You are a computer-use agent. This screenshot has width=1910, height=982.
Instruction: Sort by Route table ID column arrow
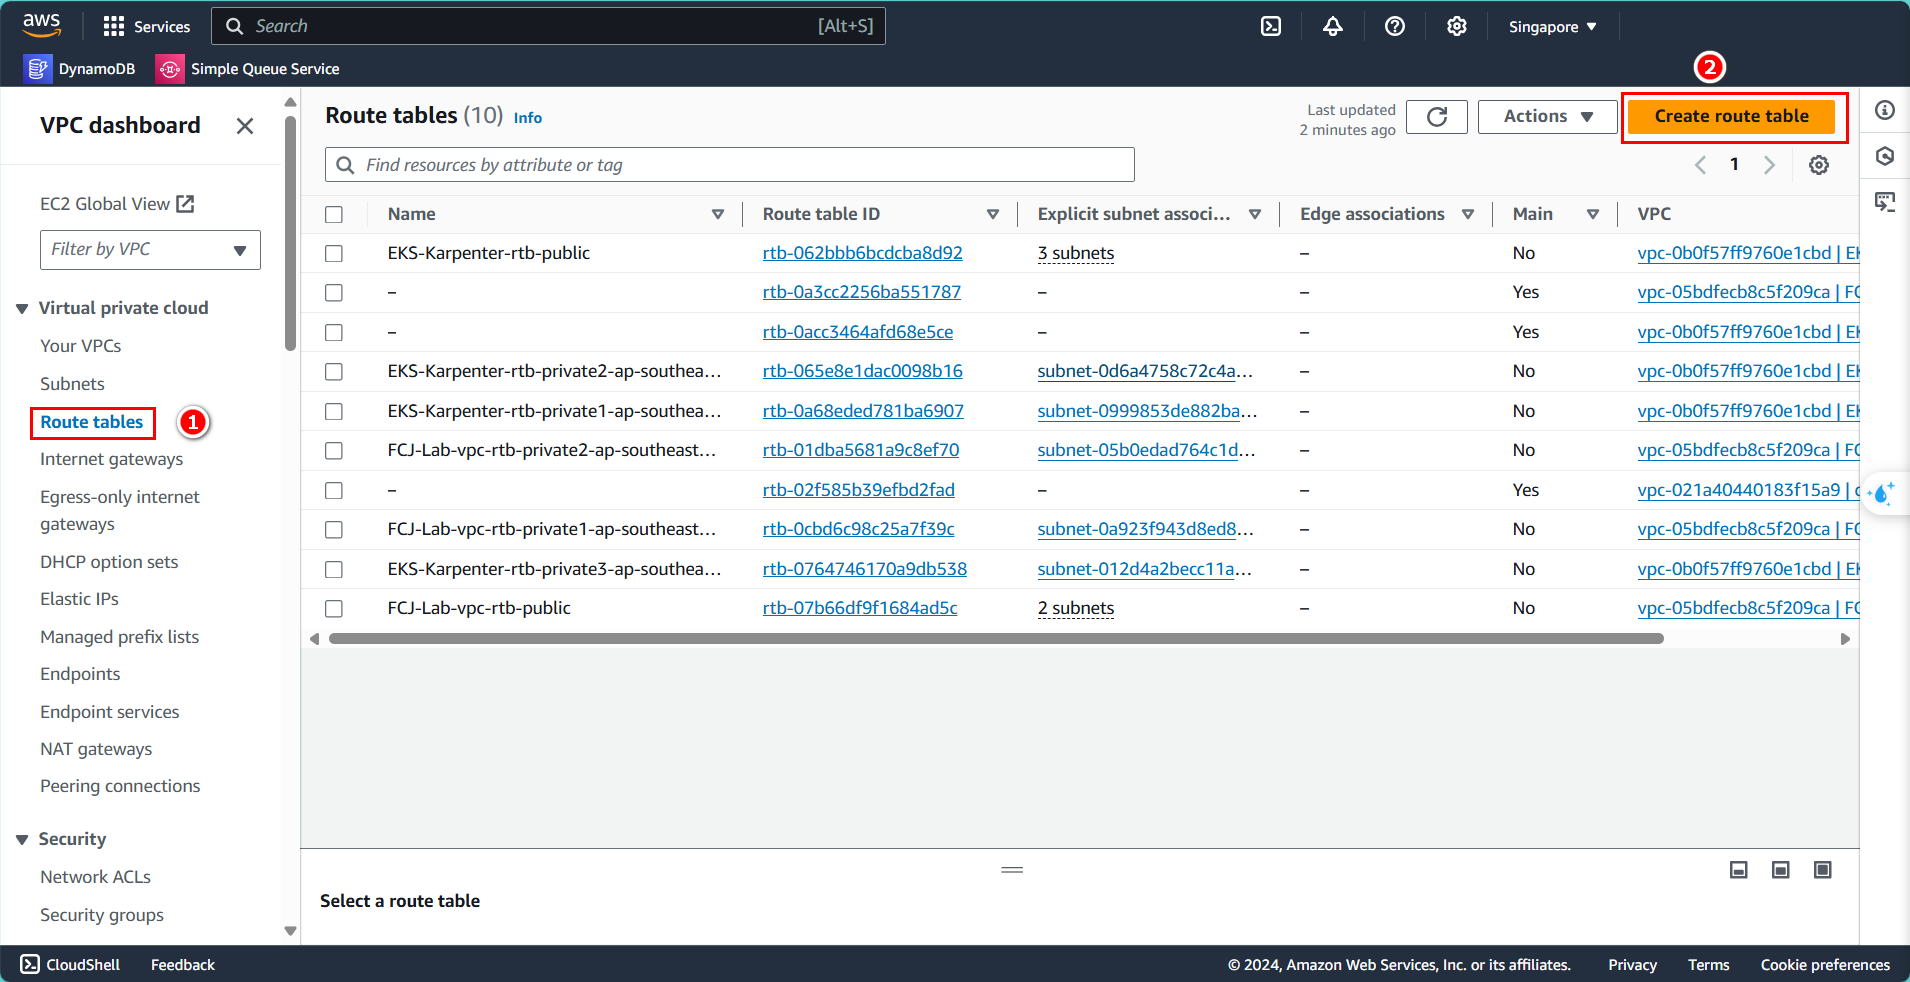[x=993, y=214]
